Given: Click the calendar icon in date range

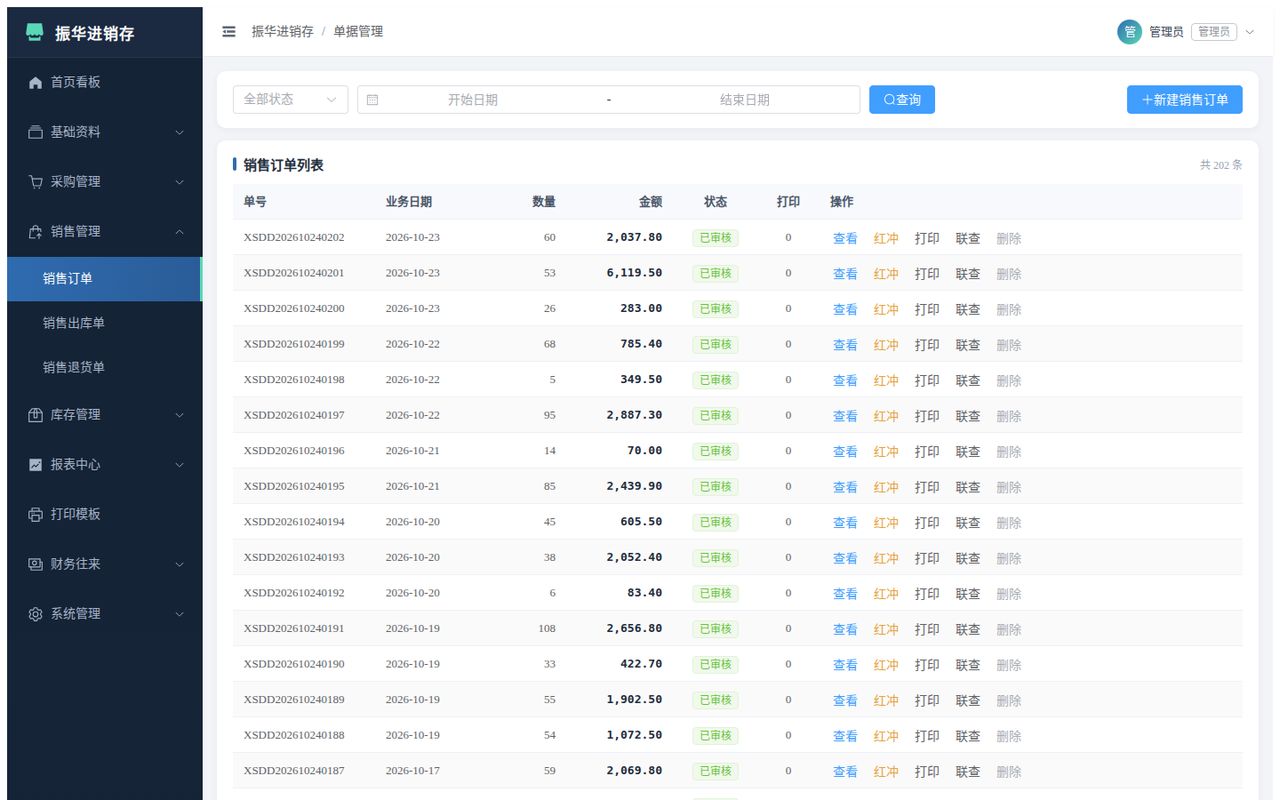Looking at the screenshot, I should (372, 100).
